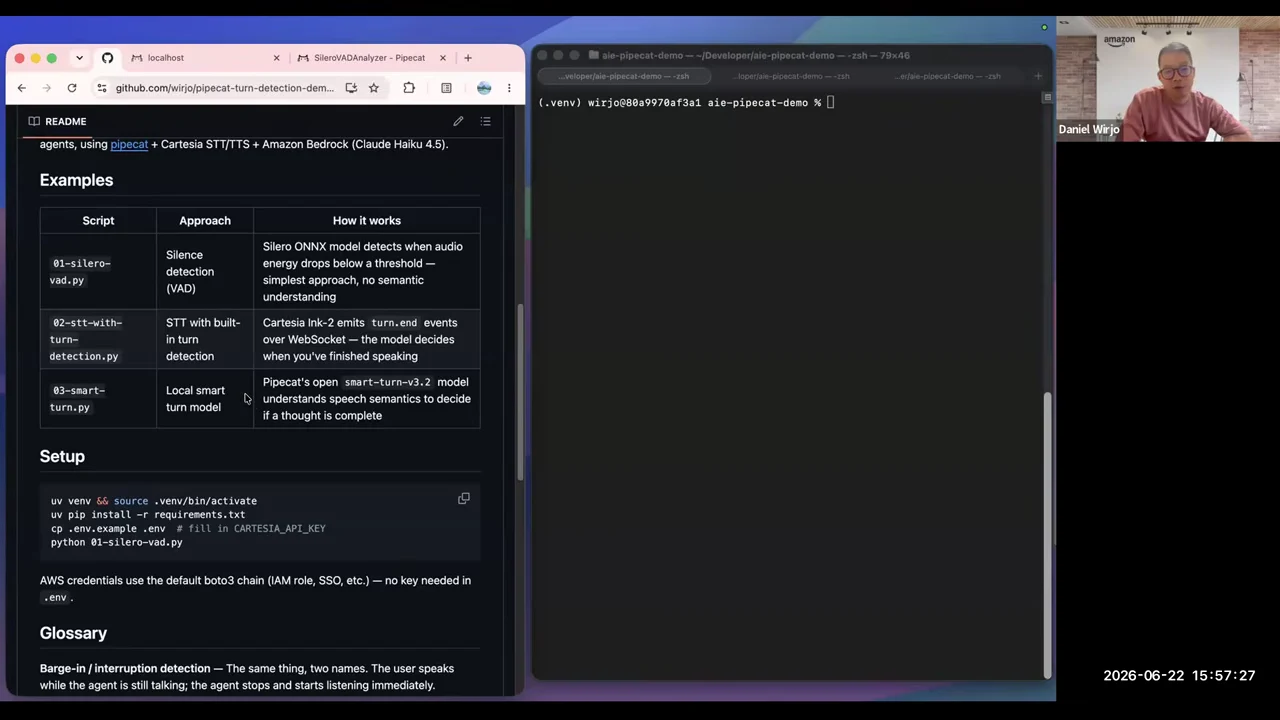Click the Approach column header
Image resolution: width=1280 pixels, height=720 pixels.
pyautogui.click(x=205, y=220)
